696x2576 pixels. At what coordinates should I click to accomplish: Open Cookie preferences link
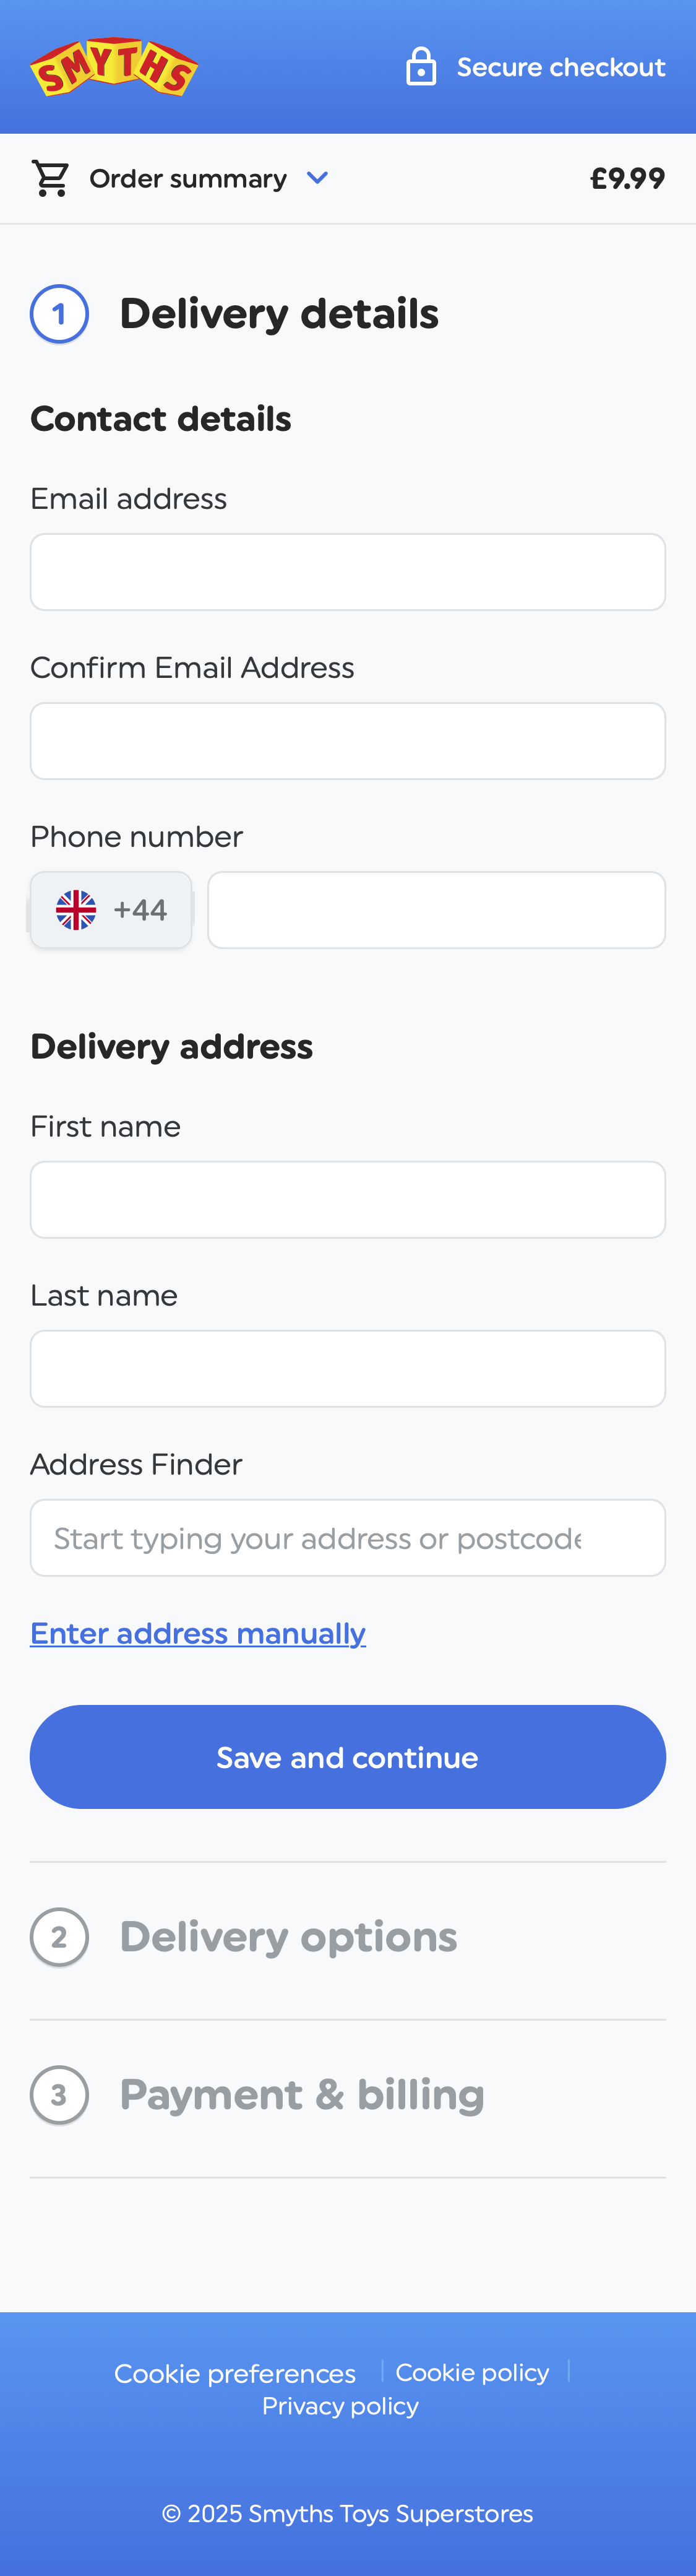coord(235,2373)
